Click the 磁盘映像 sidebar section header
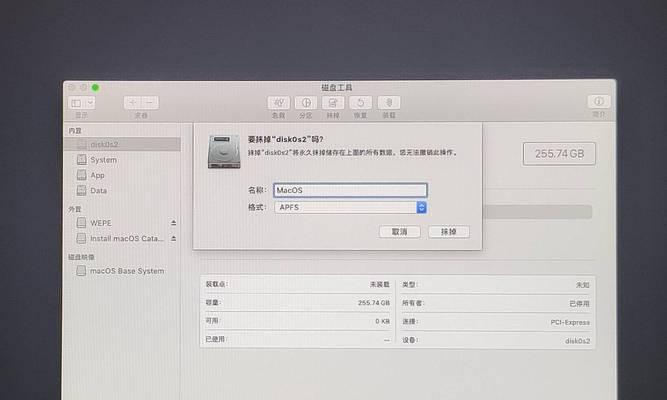The height and width of the screenshot is (400, 667). 81,257
